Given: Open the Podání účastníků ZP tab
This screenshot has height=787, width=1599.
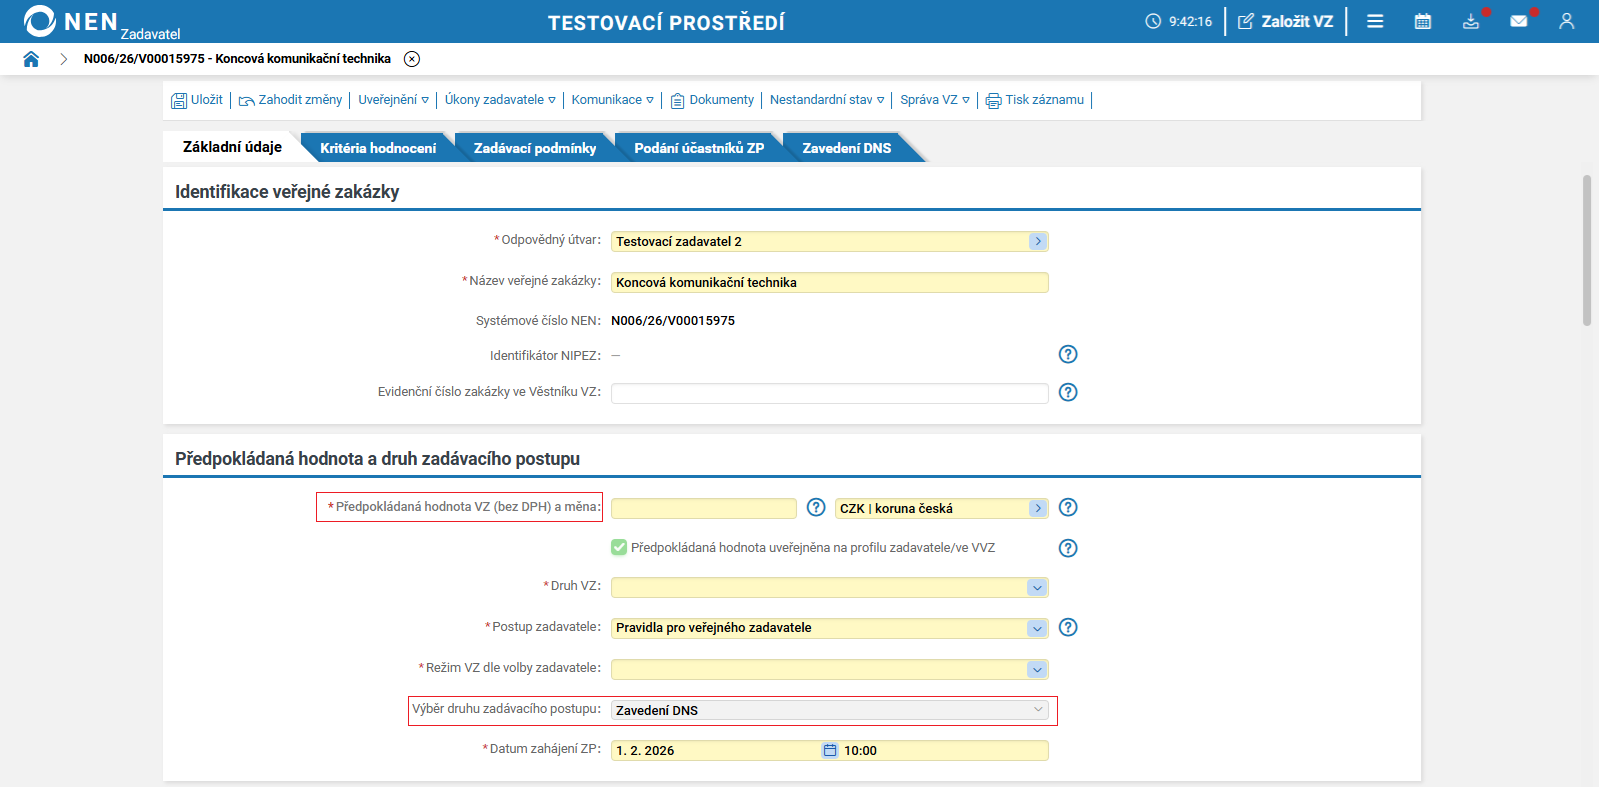Looking at the screenshot, I should pos(699,148).
